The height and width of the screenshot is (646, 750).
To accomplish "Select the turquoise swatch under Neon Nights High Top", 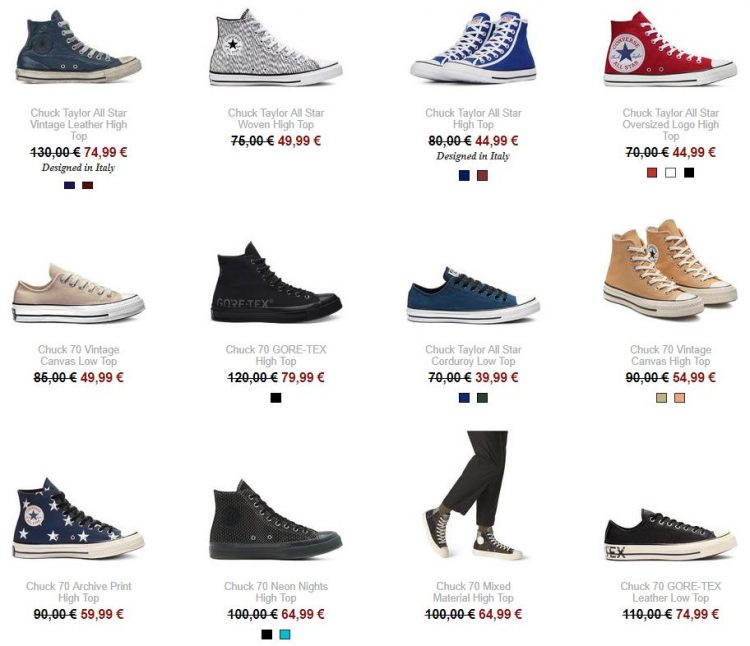I will click(x=285, y=635).
